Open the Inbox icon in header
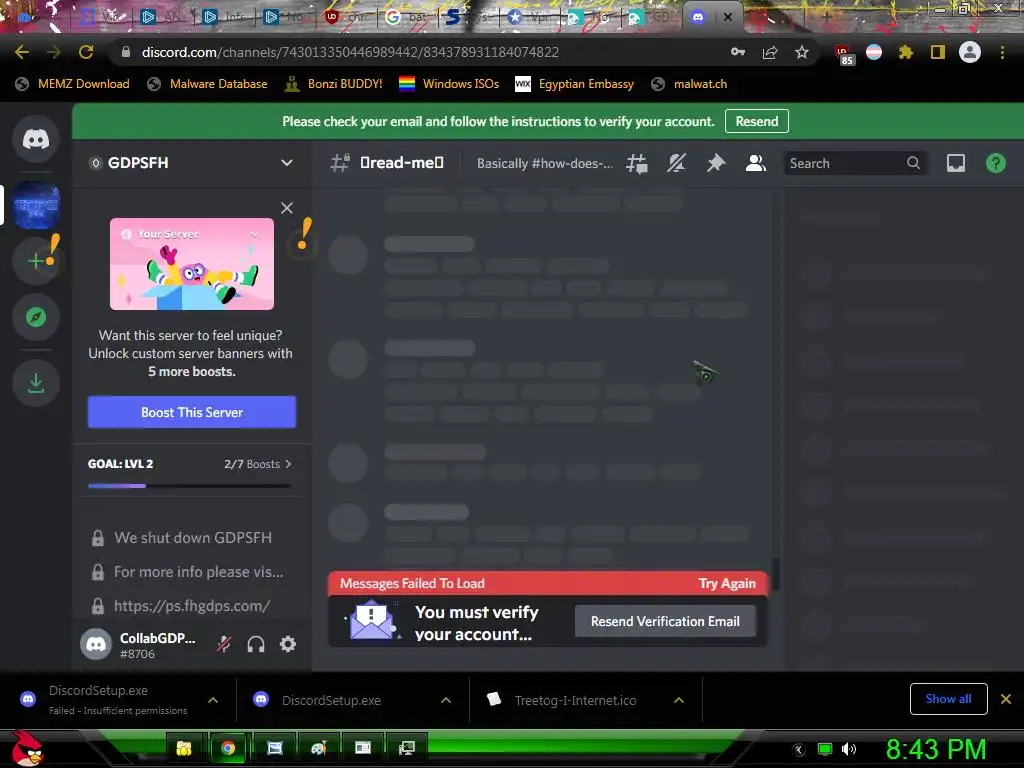 (x=955, y=163)
